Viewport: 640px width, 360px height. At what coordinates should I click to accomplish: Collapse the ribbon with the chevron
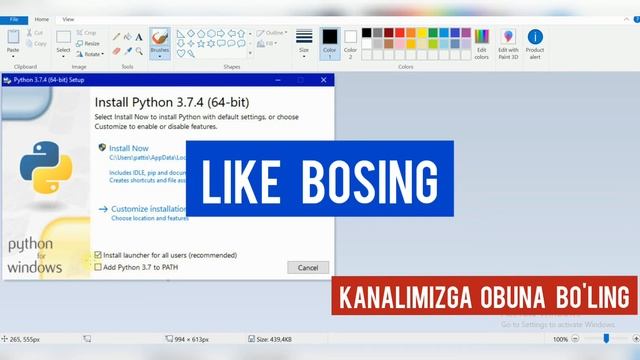click(x=626, y=19)
